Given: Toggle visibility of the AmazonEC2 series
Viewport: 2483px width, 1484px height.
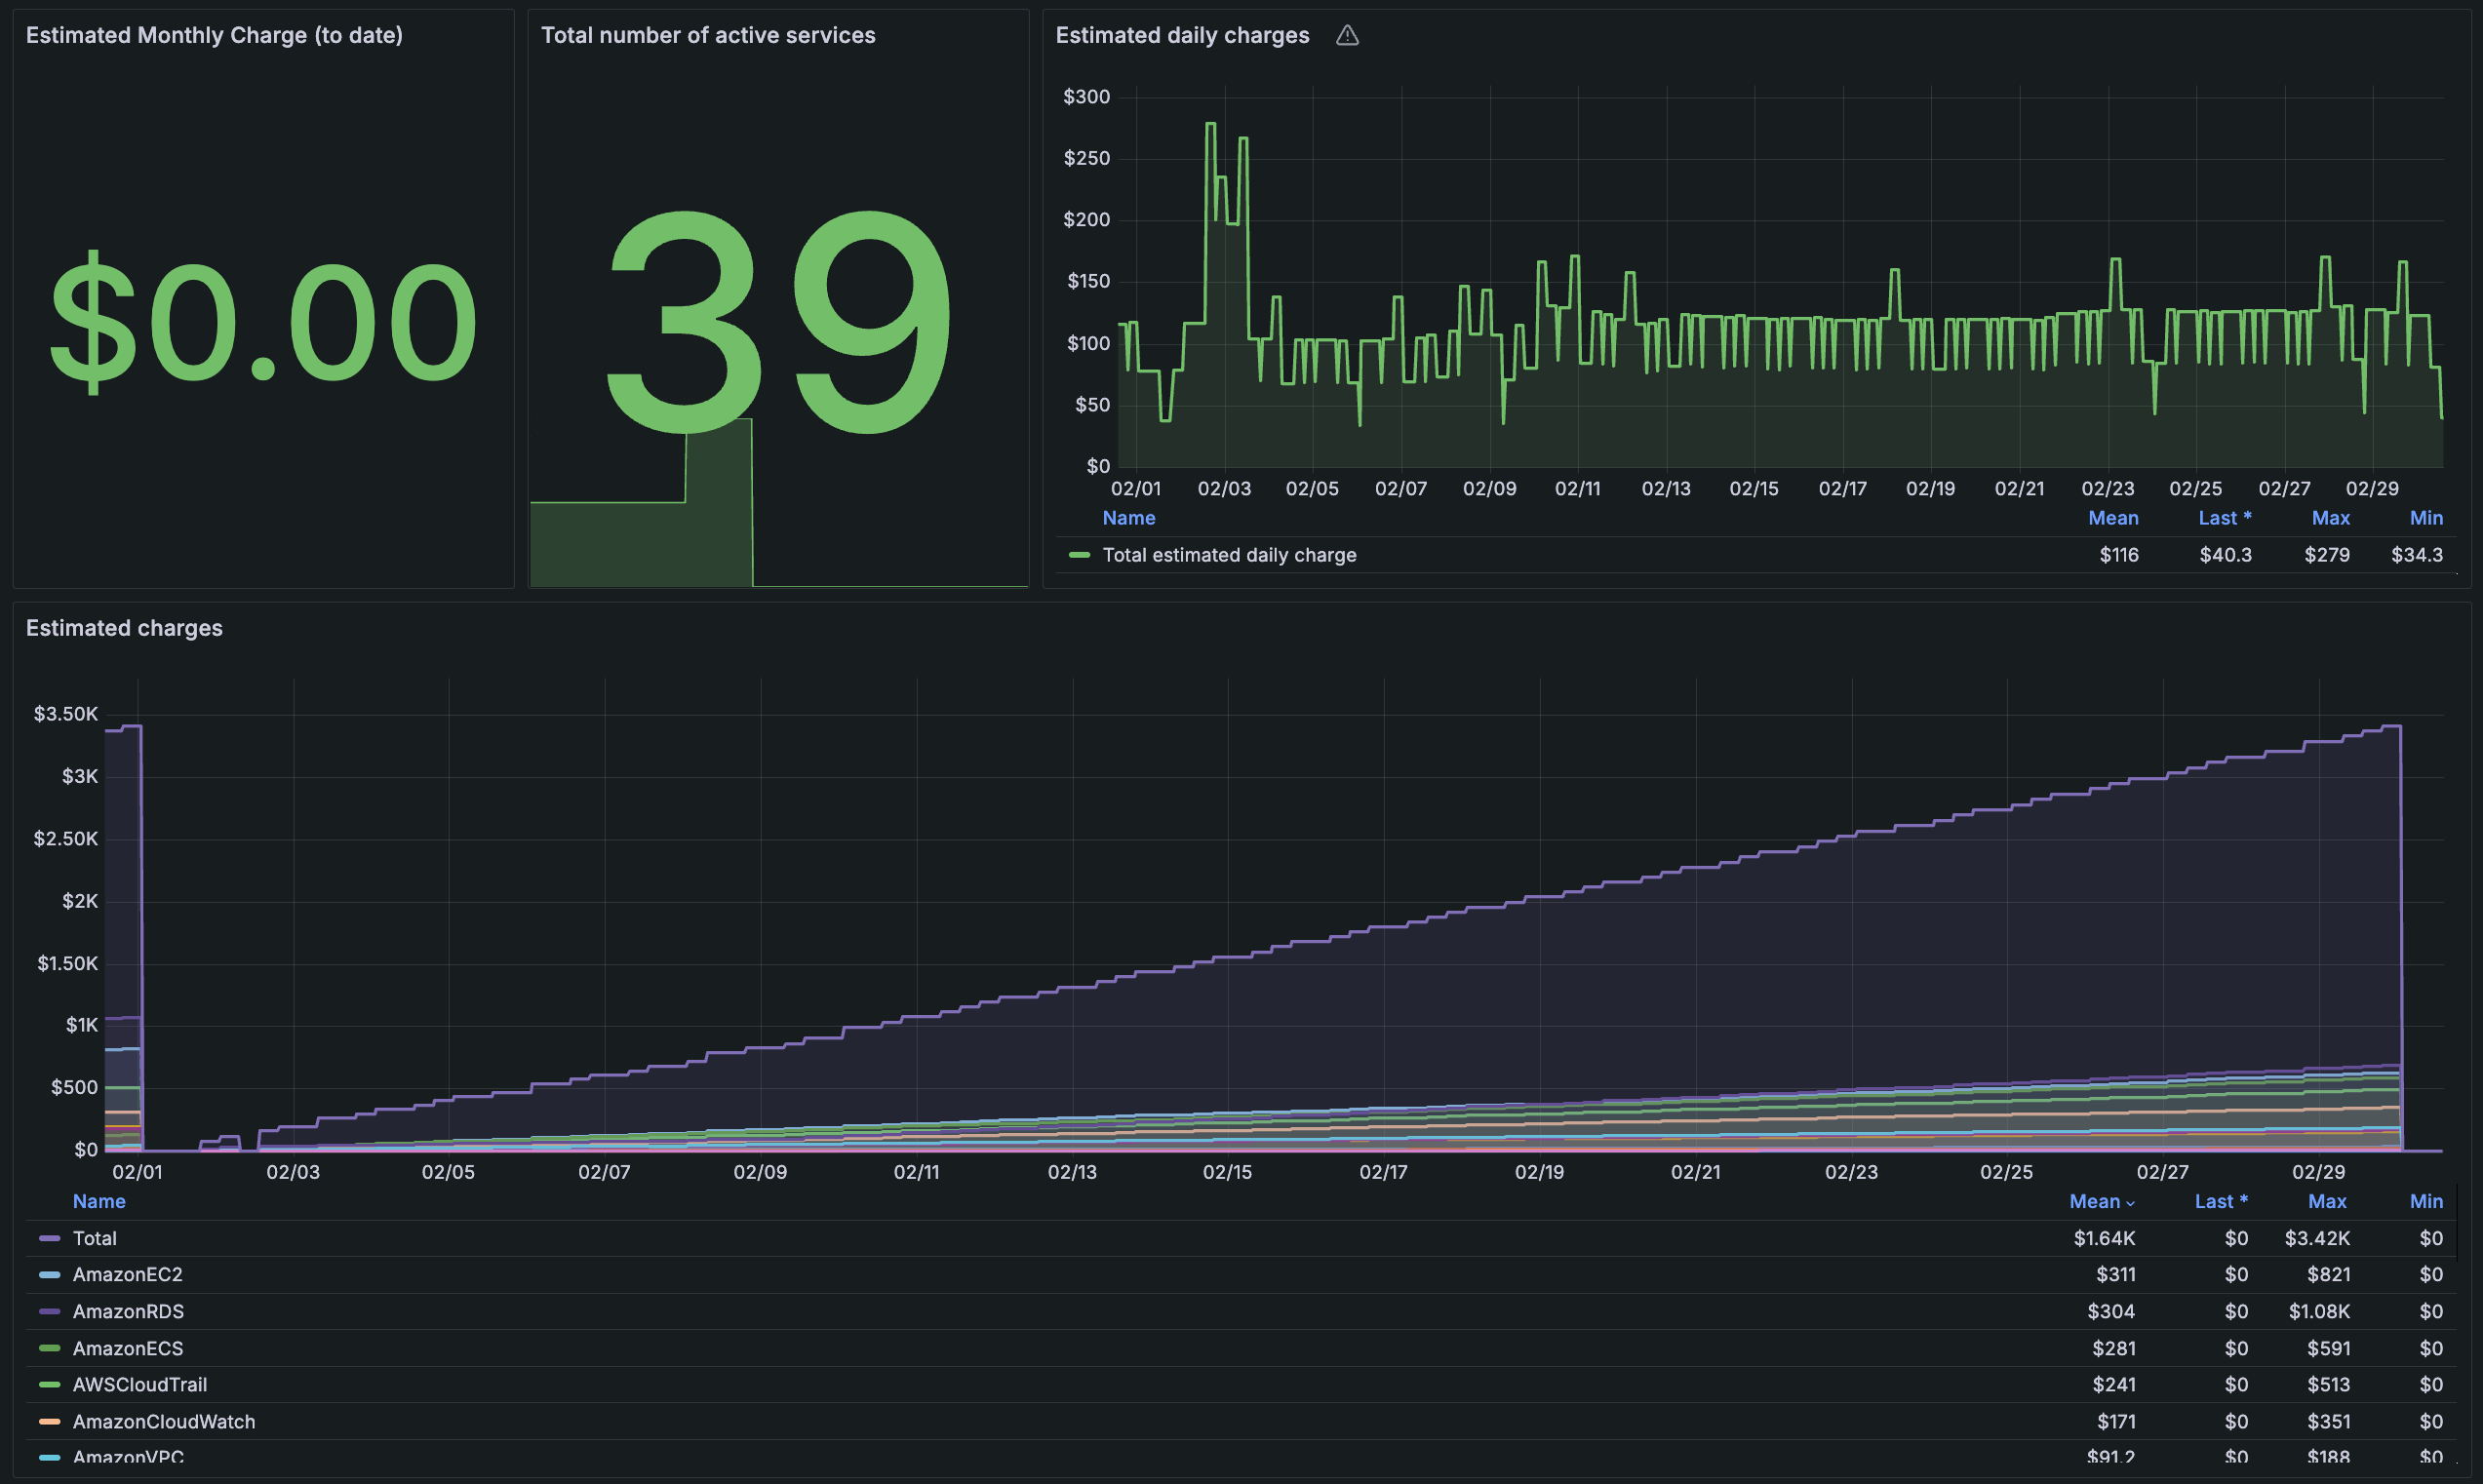Looking at the screenshot, I should (127, 1275).
